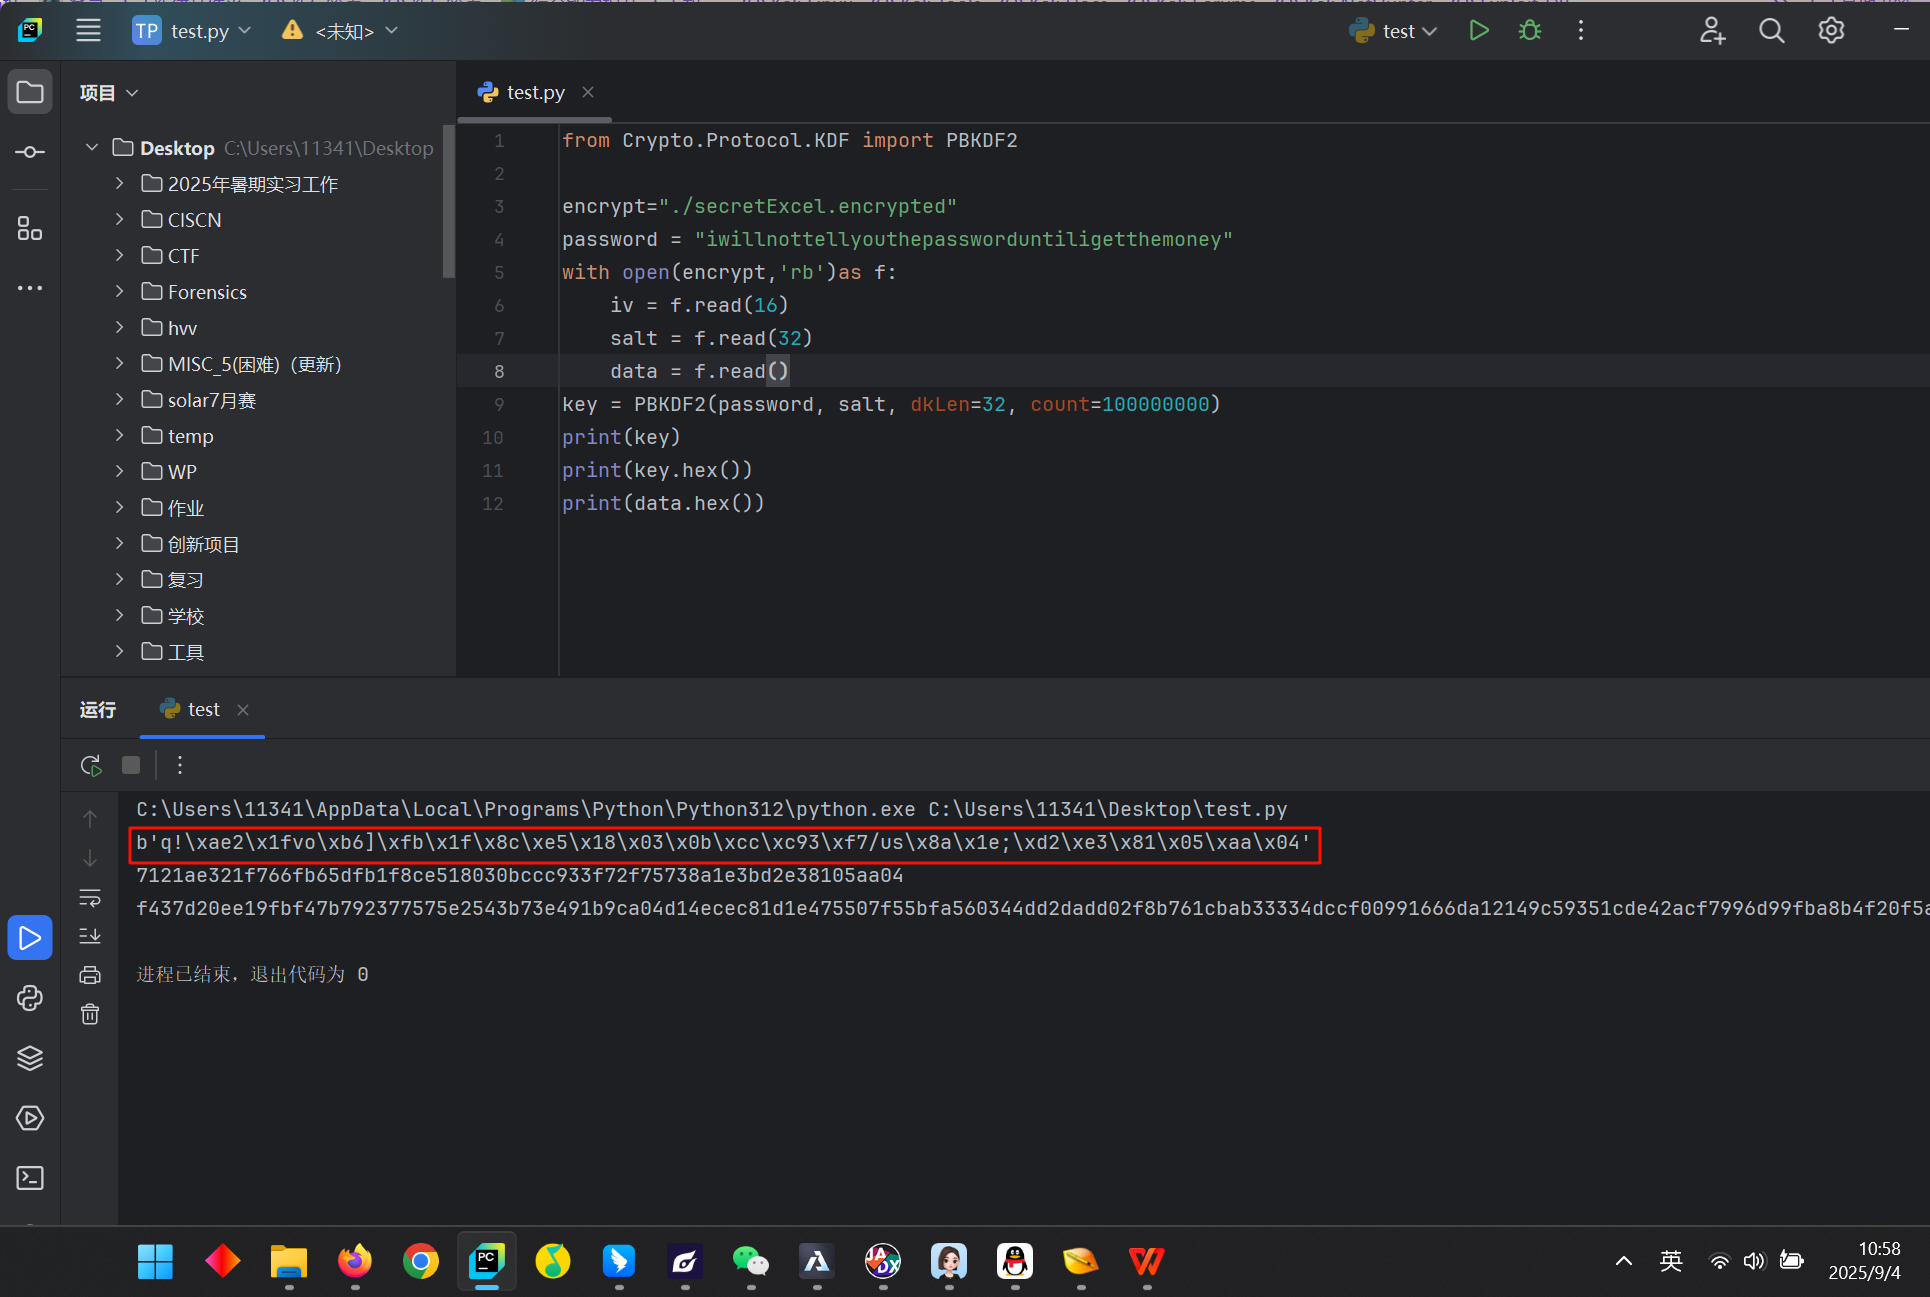Toggle scroll to end of output

90,936
